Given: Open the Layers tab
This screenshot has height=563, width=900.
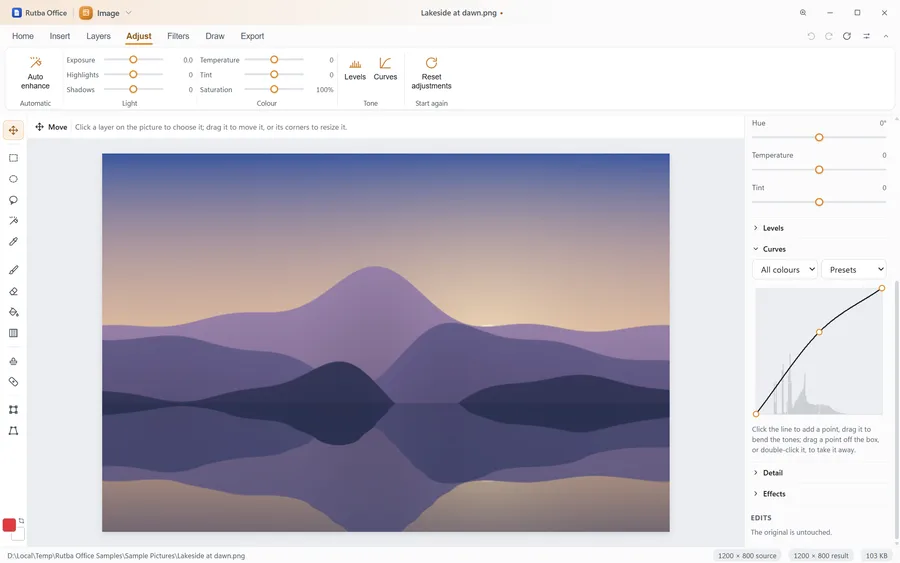Looking at the screenshot, I should coord(98,36).
